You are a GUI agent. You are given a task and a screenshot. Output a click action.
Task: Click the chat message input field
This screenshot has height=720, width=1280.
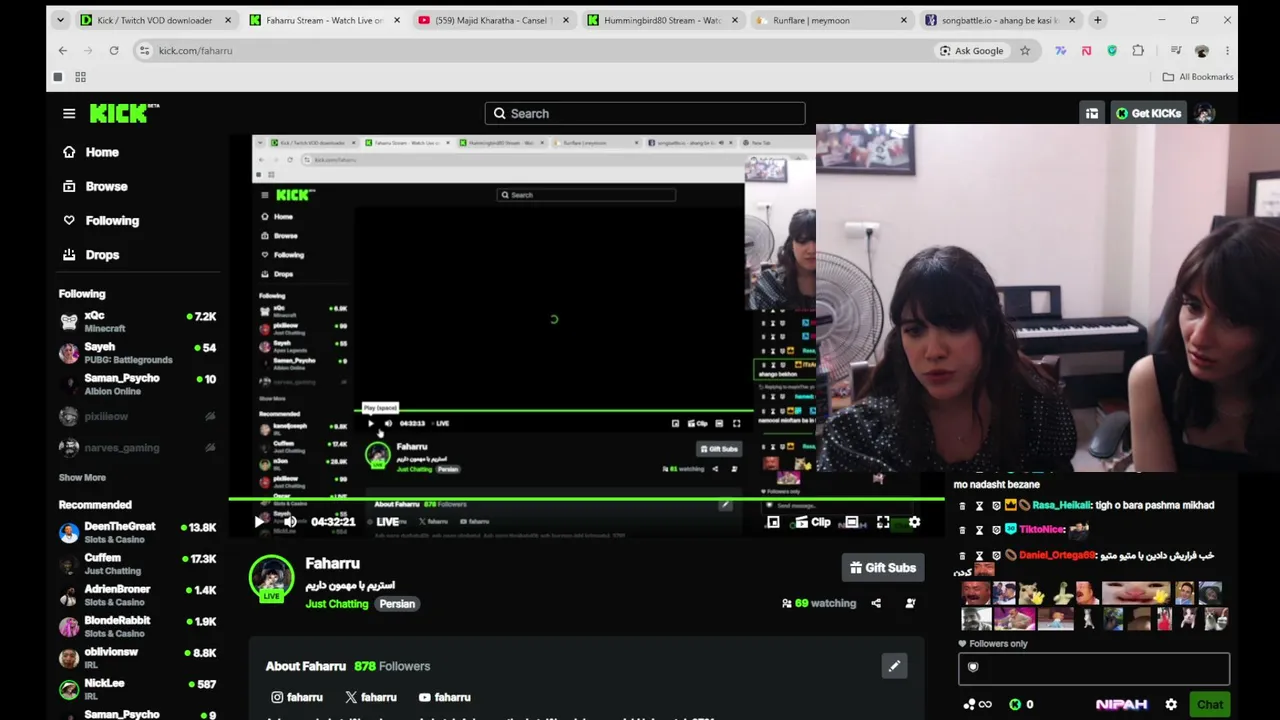[x=1094, y=669]
